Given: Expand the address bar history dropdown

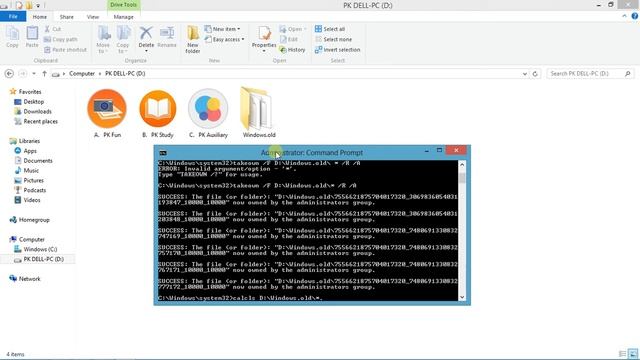Looking at the screenshot, I should coord(524,74).
